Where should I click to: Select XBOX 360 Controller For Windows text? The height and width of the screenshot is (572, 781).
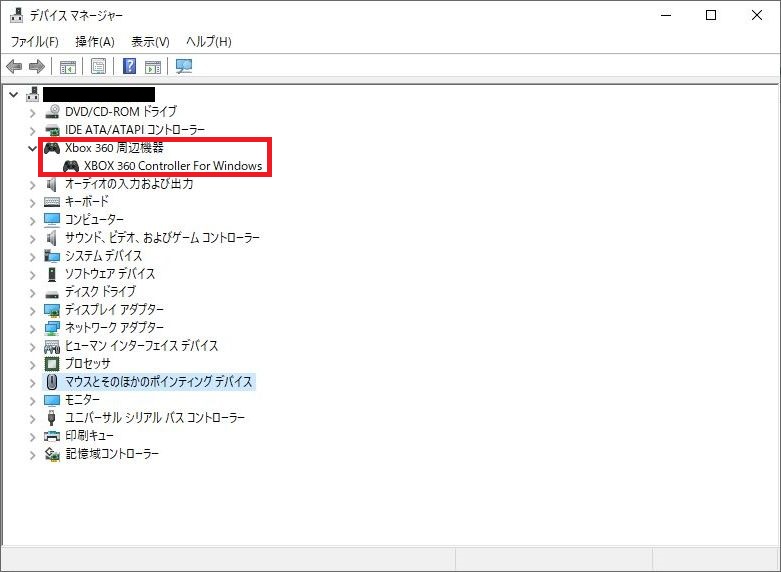pyautogui.click(x=173, y=166)
